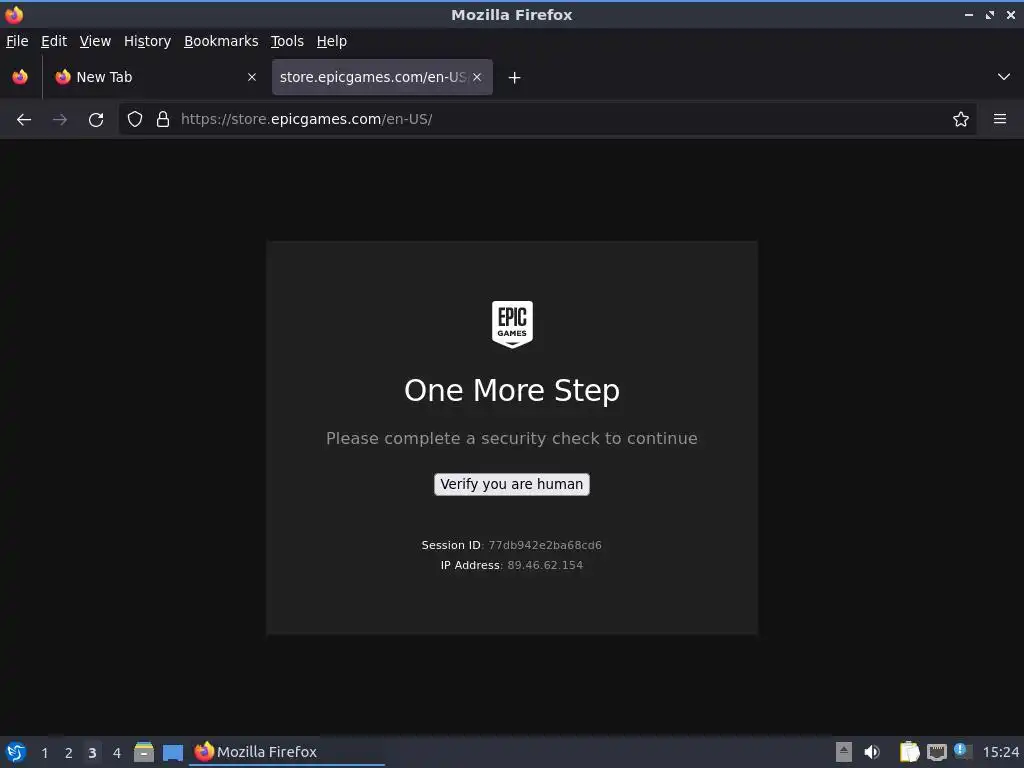Click the Epic Games logo
Viewport: 1024px width, 768px height.
coord(512,325)
